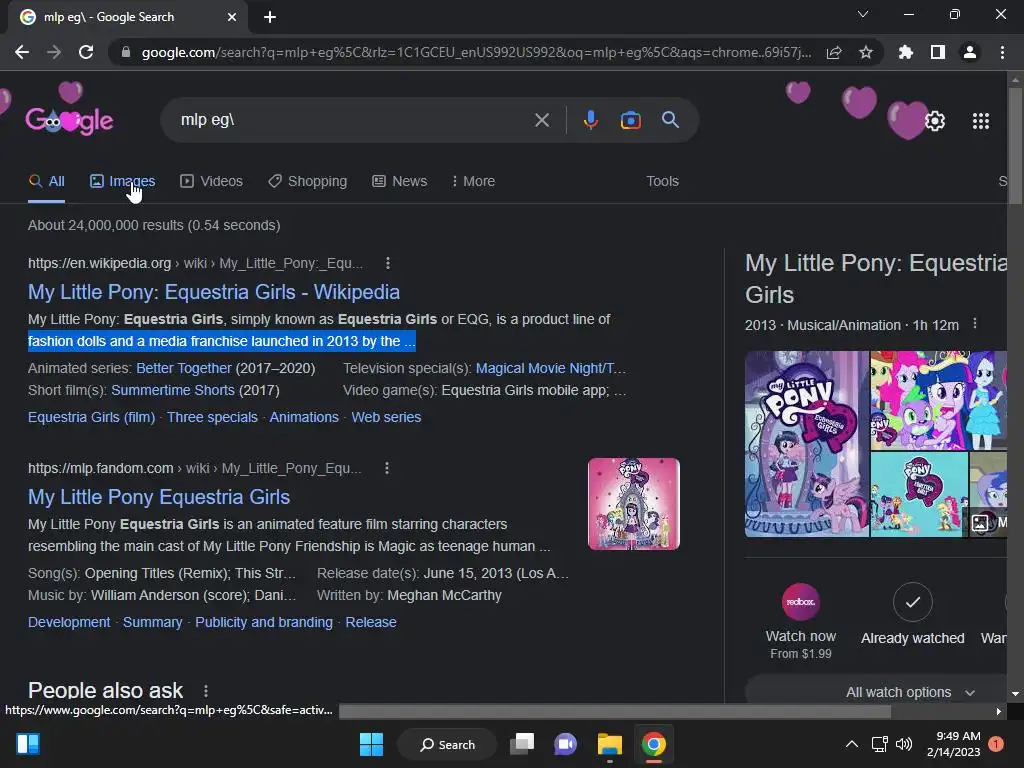Open options for the Wikipedia result

tap(388, 263)
